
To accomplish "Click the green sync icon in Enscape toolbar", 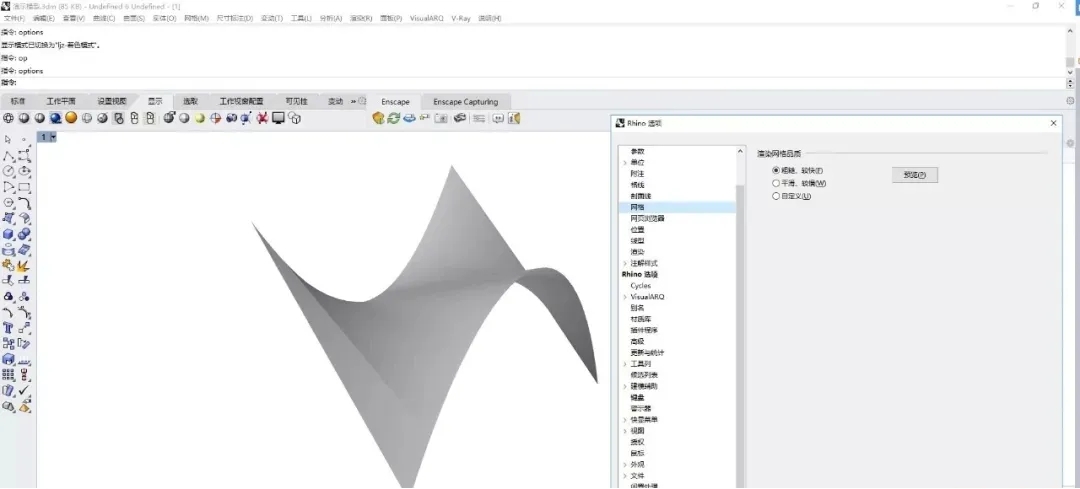I will point(394,118).
